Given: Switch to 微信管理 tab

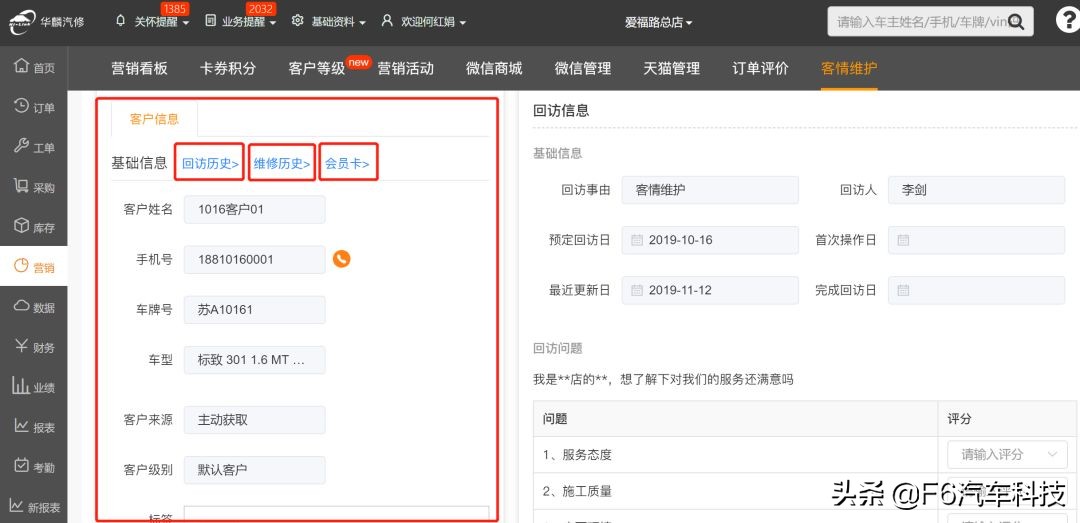Looking at the screenshot, I should [x=583, y=68].
